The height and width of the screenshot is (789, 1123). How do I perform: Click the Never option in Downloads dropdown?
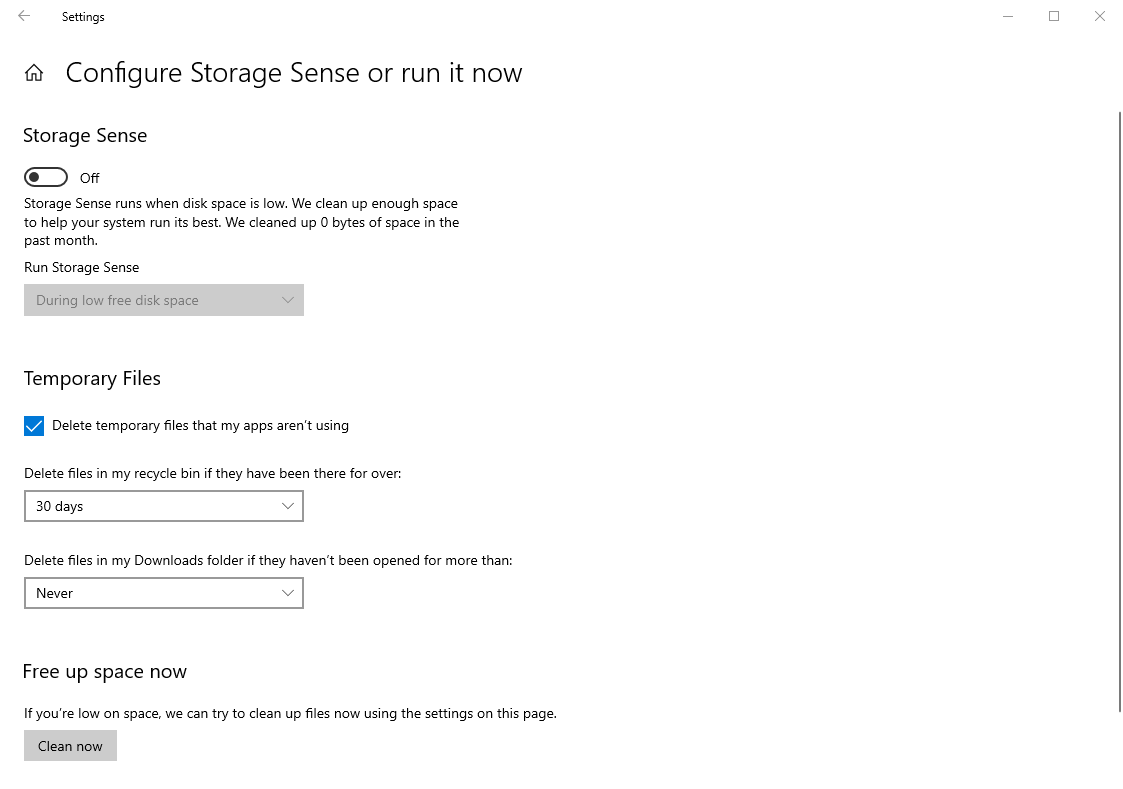coord(54,593)
